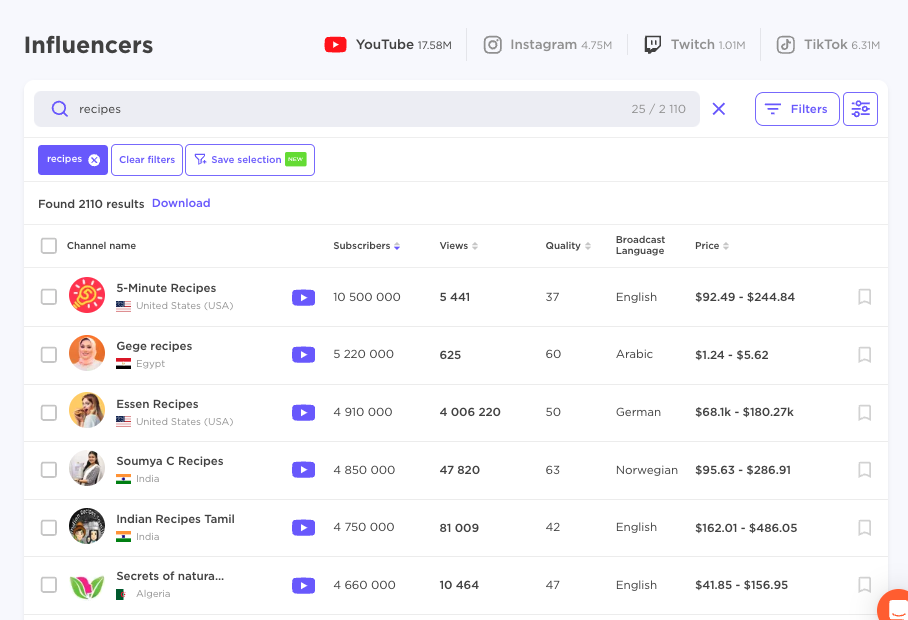Select all channels with the header checkbox
Viewport: 908px width, 620px height.
coord(49,246)
